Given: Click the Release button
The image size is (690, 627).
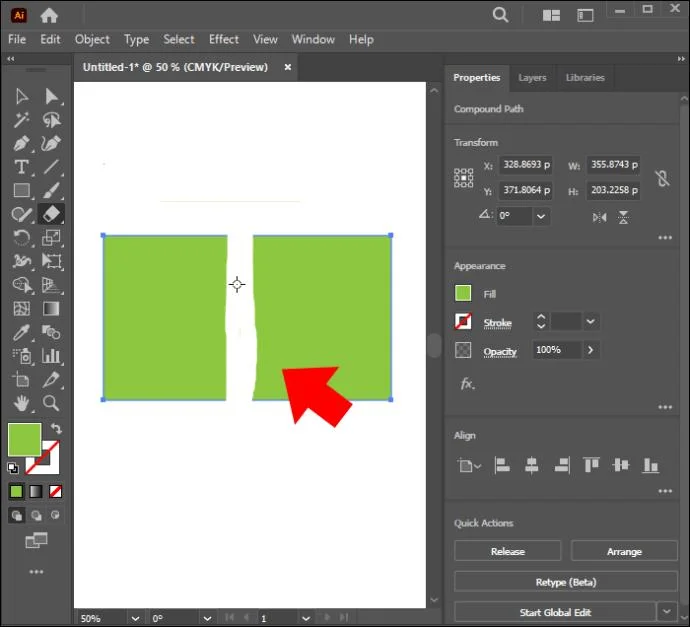Looking at the screenshot, I should click(x=508, y=551).
